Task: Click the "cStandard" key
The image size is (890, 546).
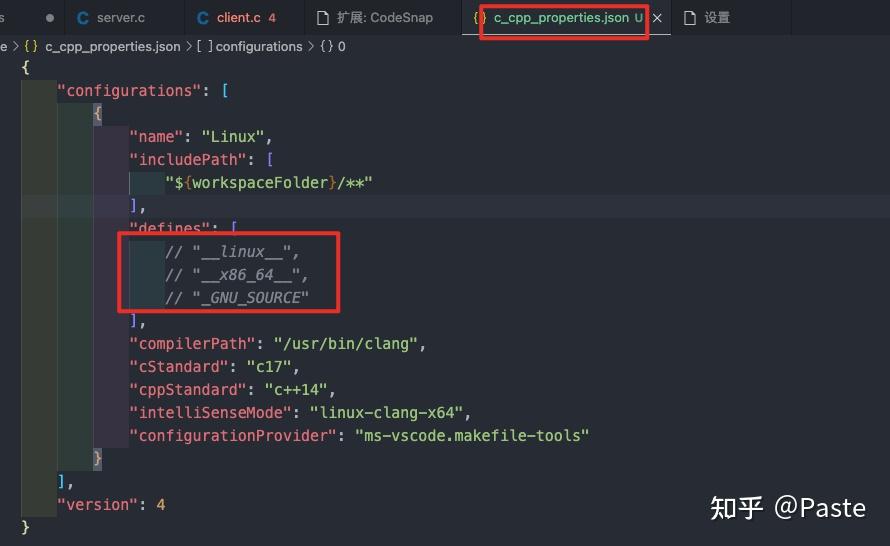Action: point(179,367)
